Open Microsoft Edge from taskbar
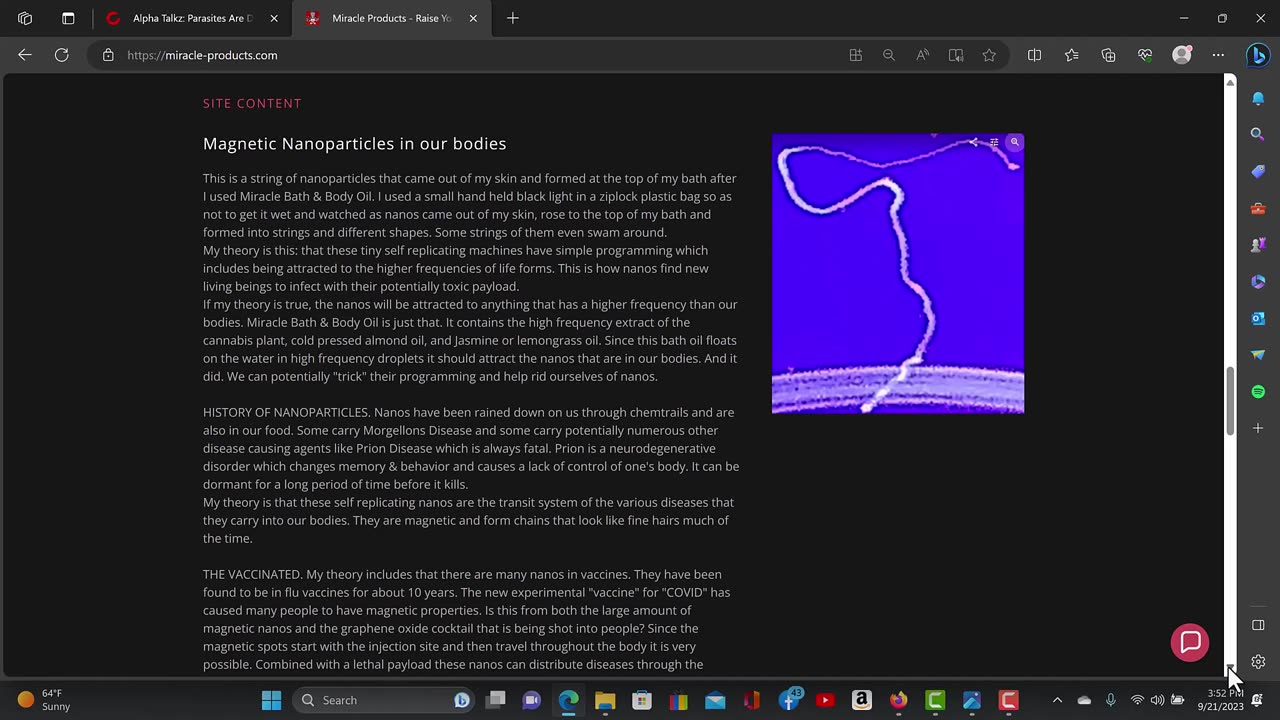 pos(568,700)
